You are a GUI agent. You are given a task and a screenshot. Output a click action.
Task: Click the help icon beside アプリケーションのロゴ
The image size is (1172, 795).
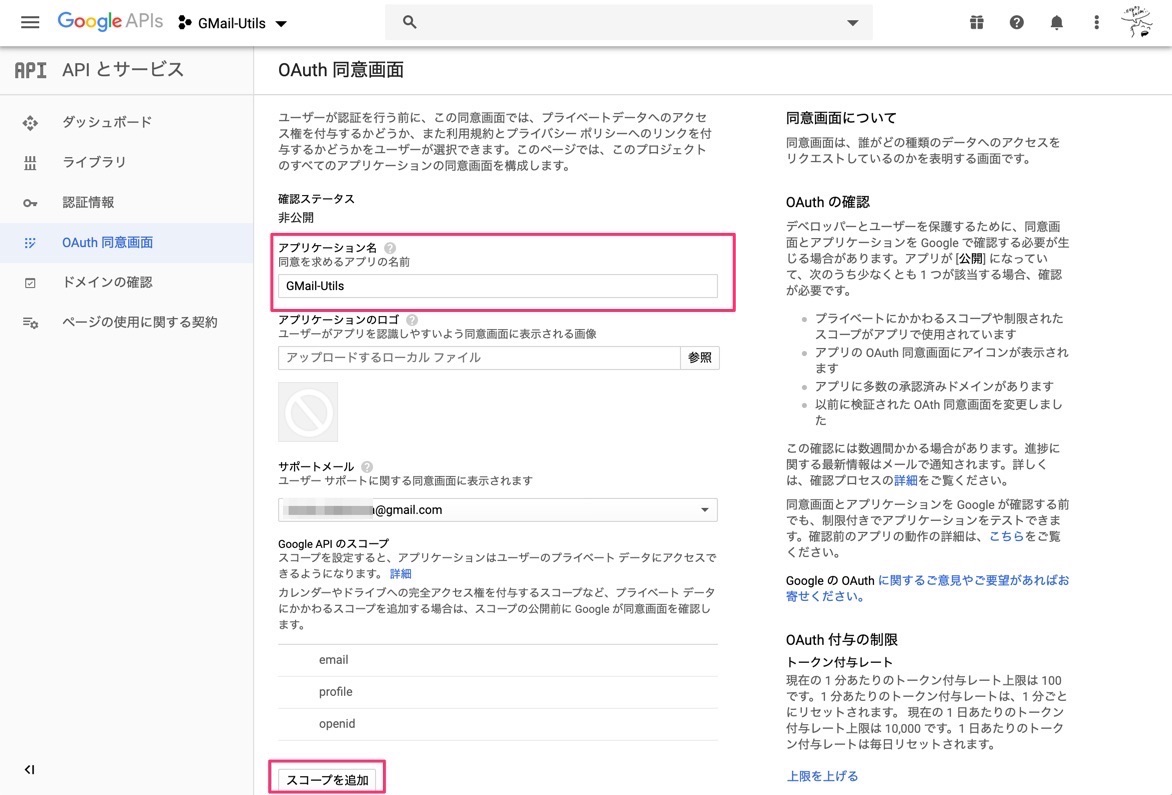pos(412,321)
